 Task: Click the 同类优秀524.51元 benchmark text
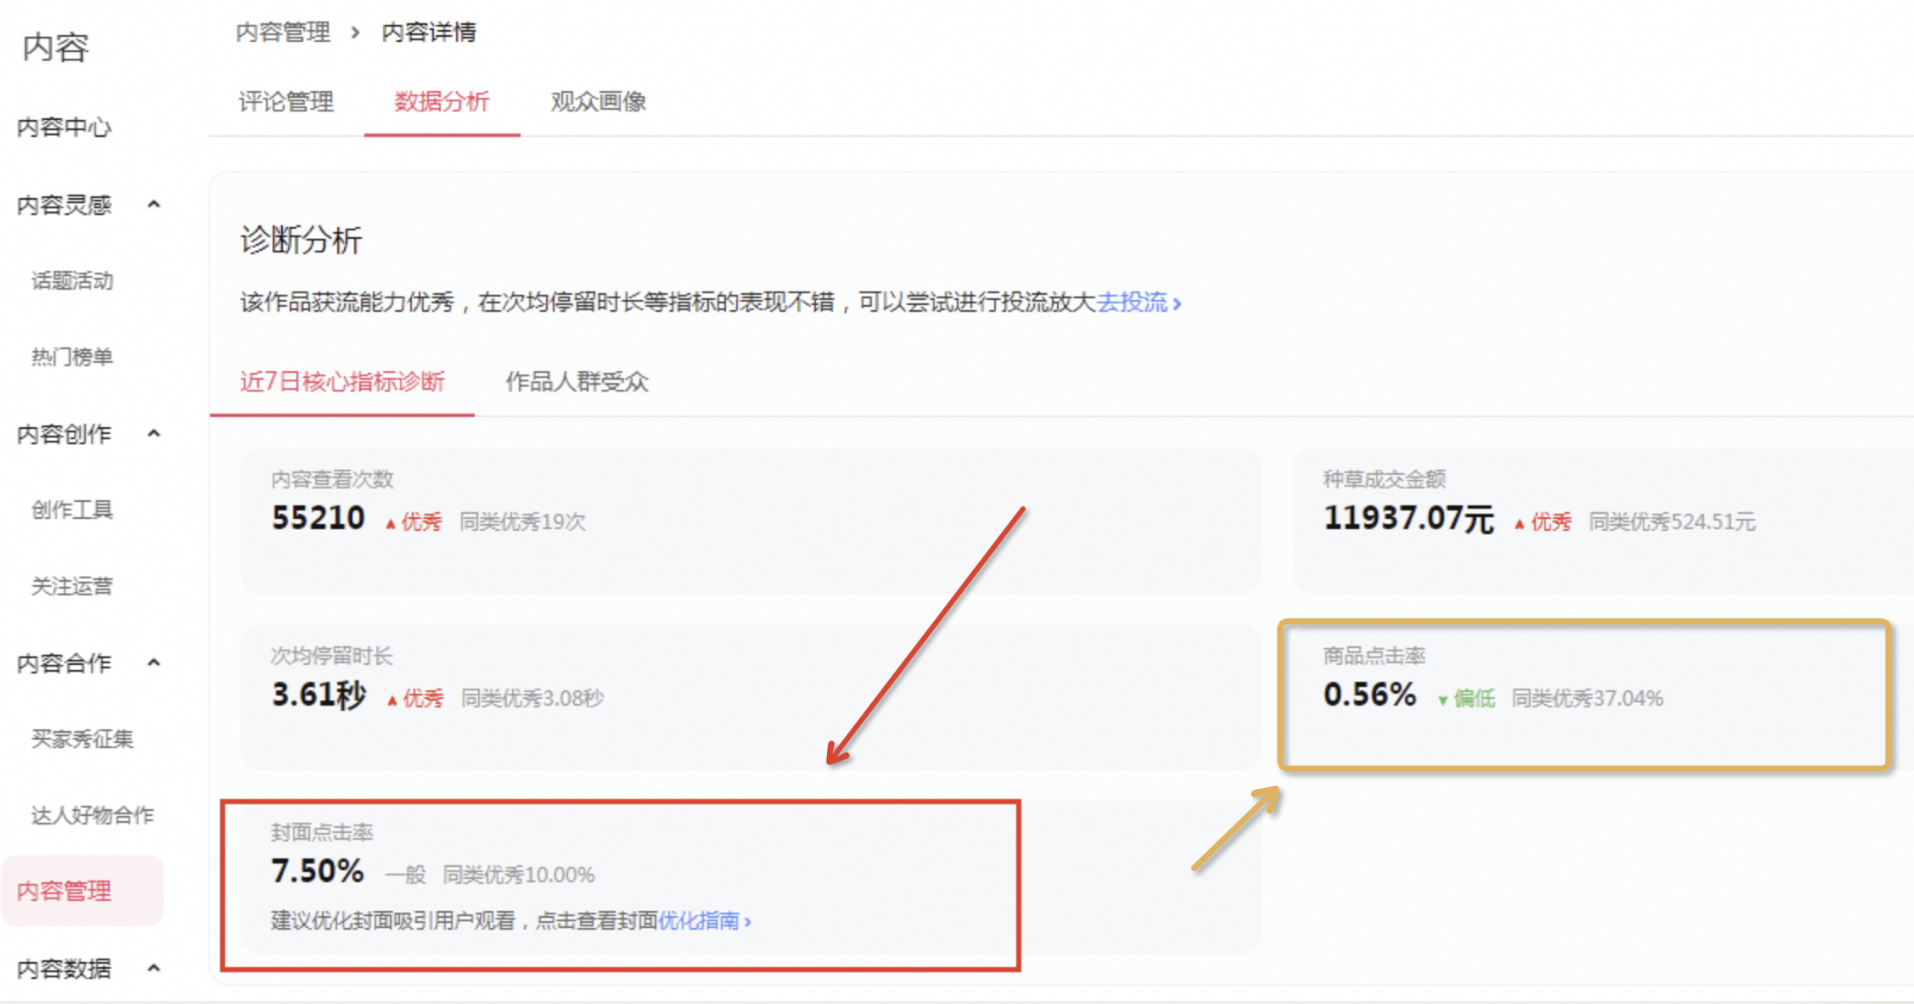click(x=1672, y=522)
